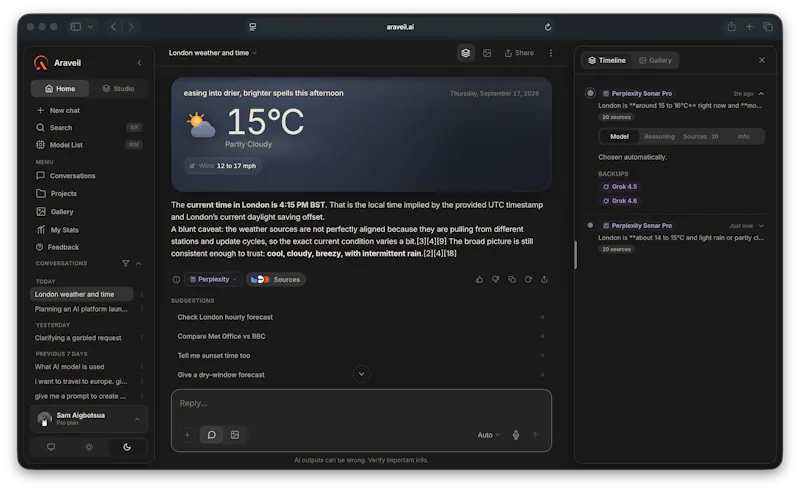Select suggestion Compare Met Office vs BBC
The width and height of the screenshot is (800, 491).
click(x=361, y=336)
